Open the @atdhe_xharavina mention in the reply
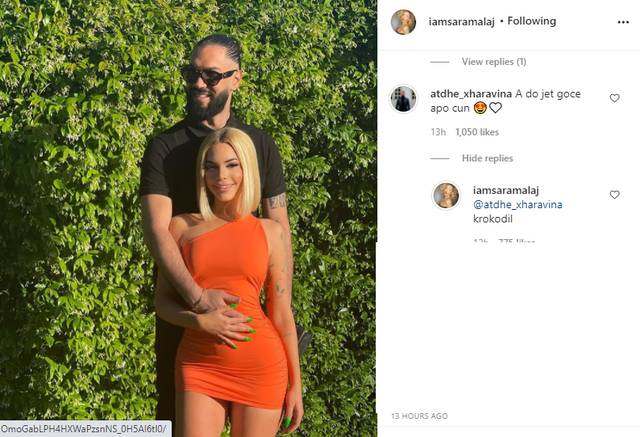 [518, 204]
